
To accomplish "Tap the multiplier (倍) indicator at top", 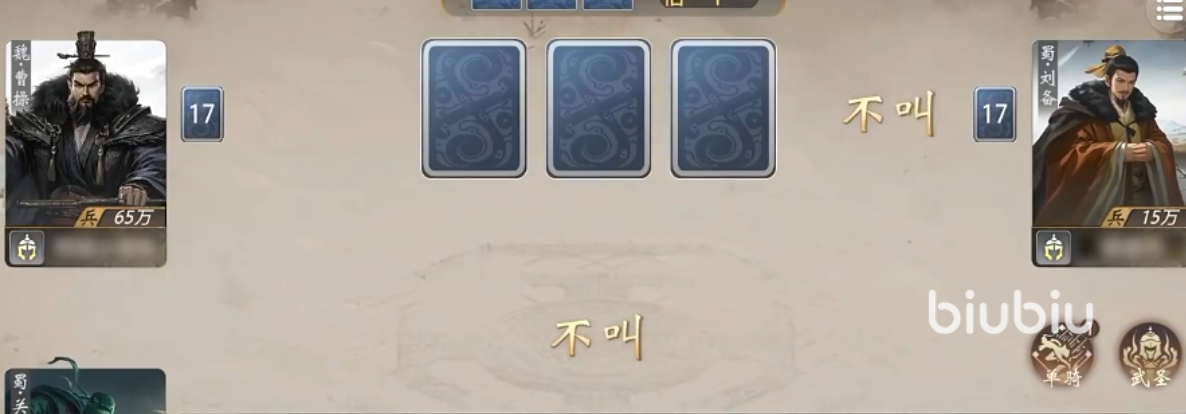I will 696,3.
